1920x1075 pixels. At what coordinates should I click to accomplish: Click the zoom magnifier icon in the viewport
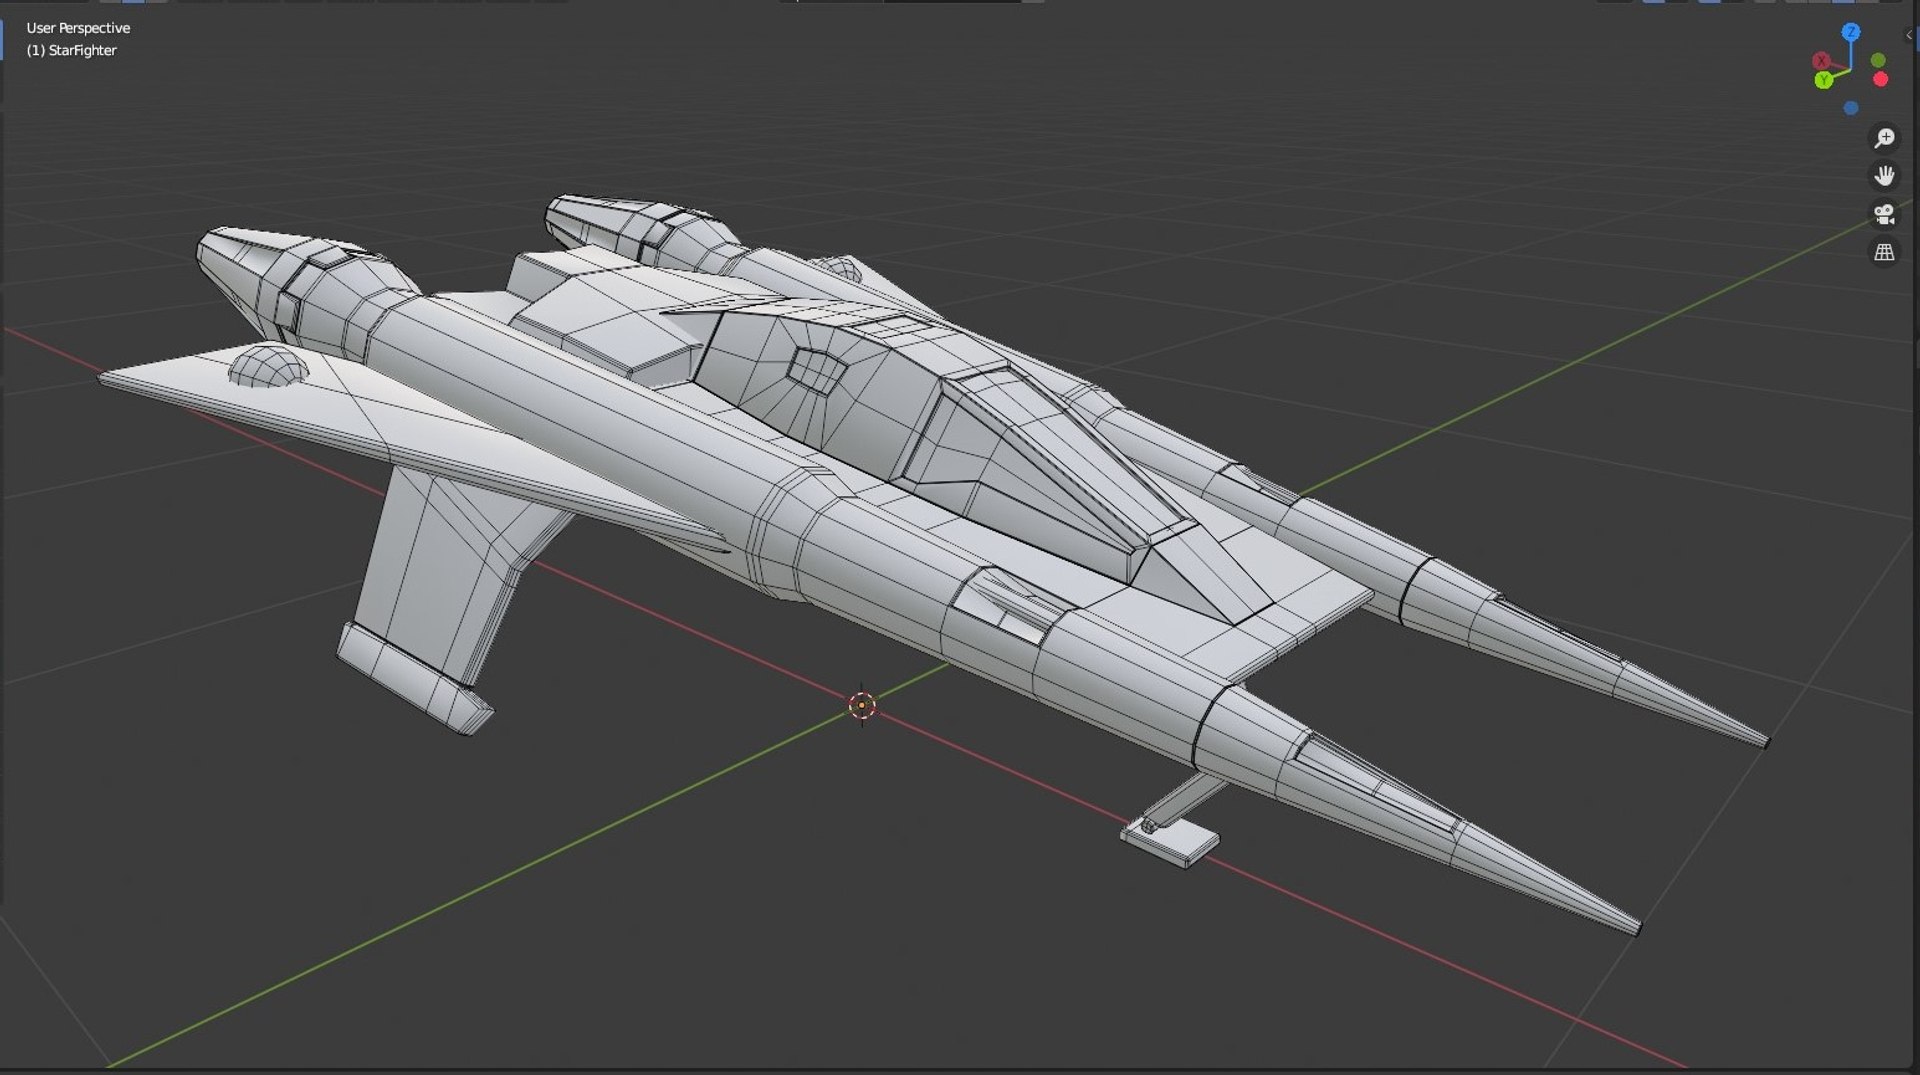click(1884, 138)
